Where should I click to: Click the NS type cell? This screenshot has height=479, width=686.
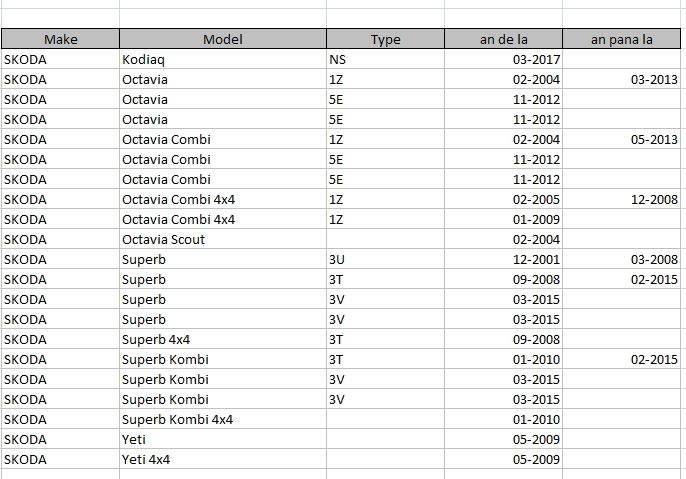point(385,59)
